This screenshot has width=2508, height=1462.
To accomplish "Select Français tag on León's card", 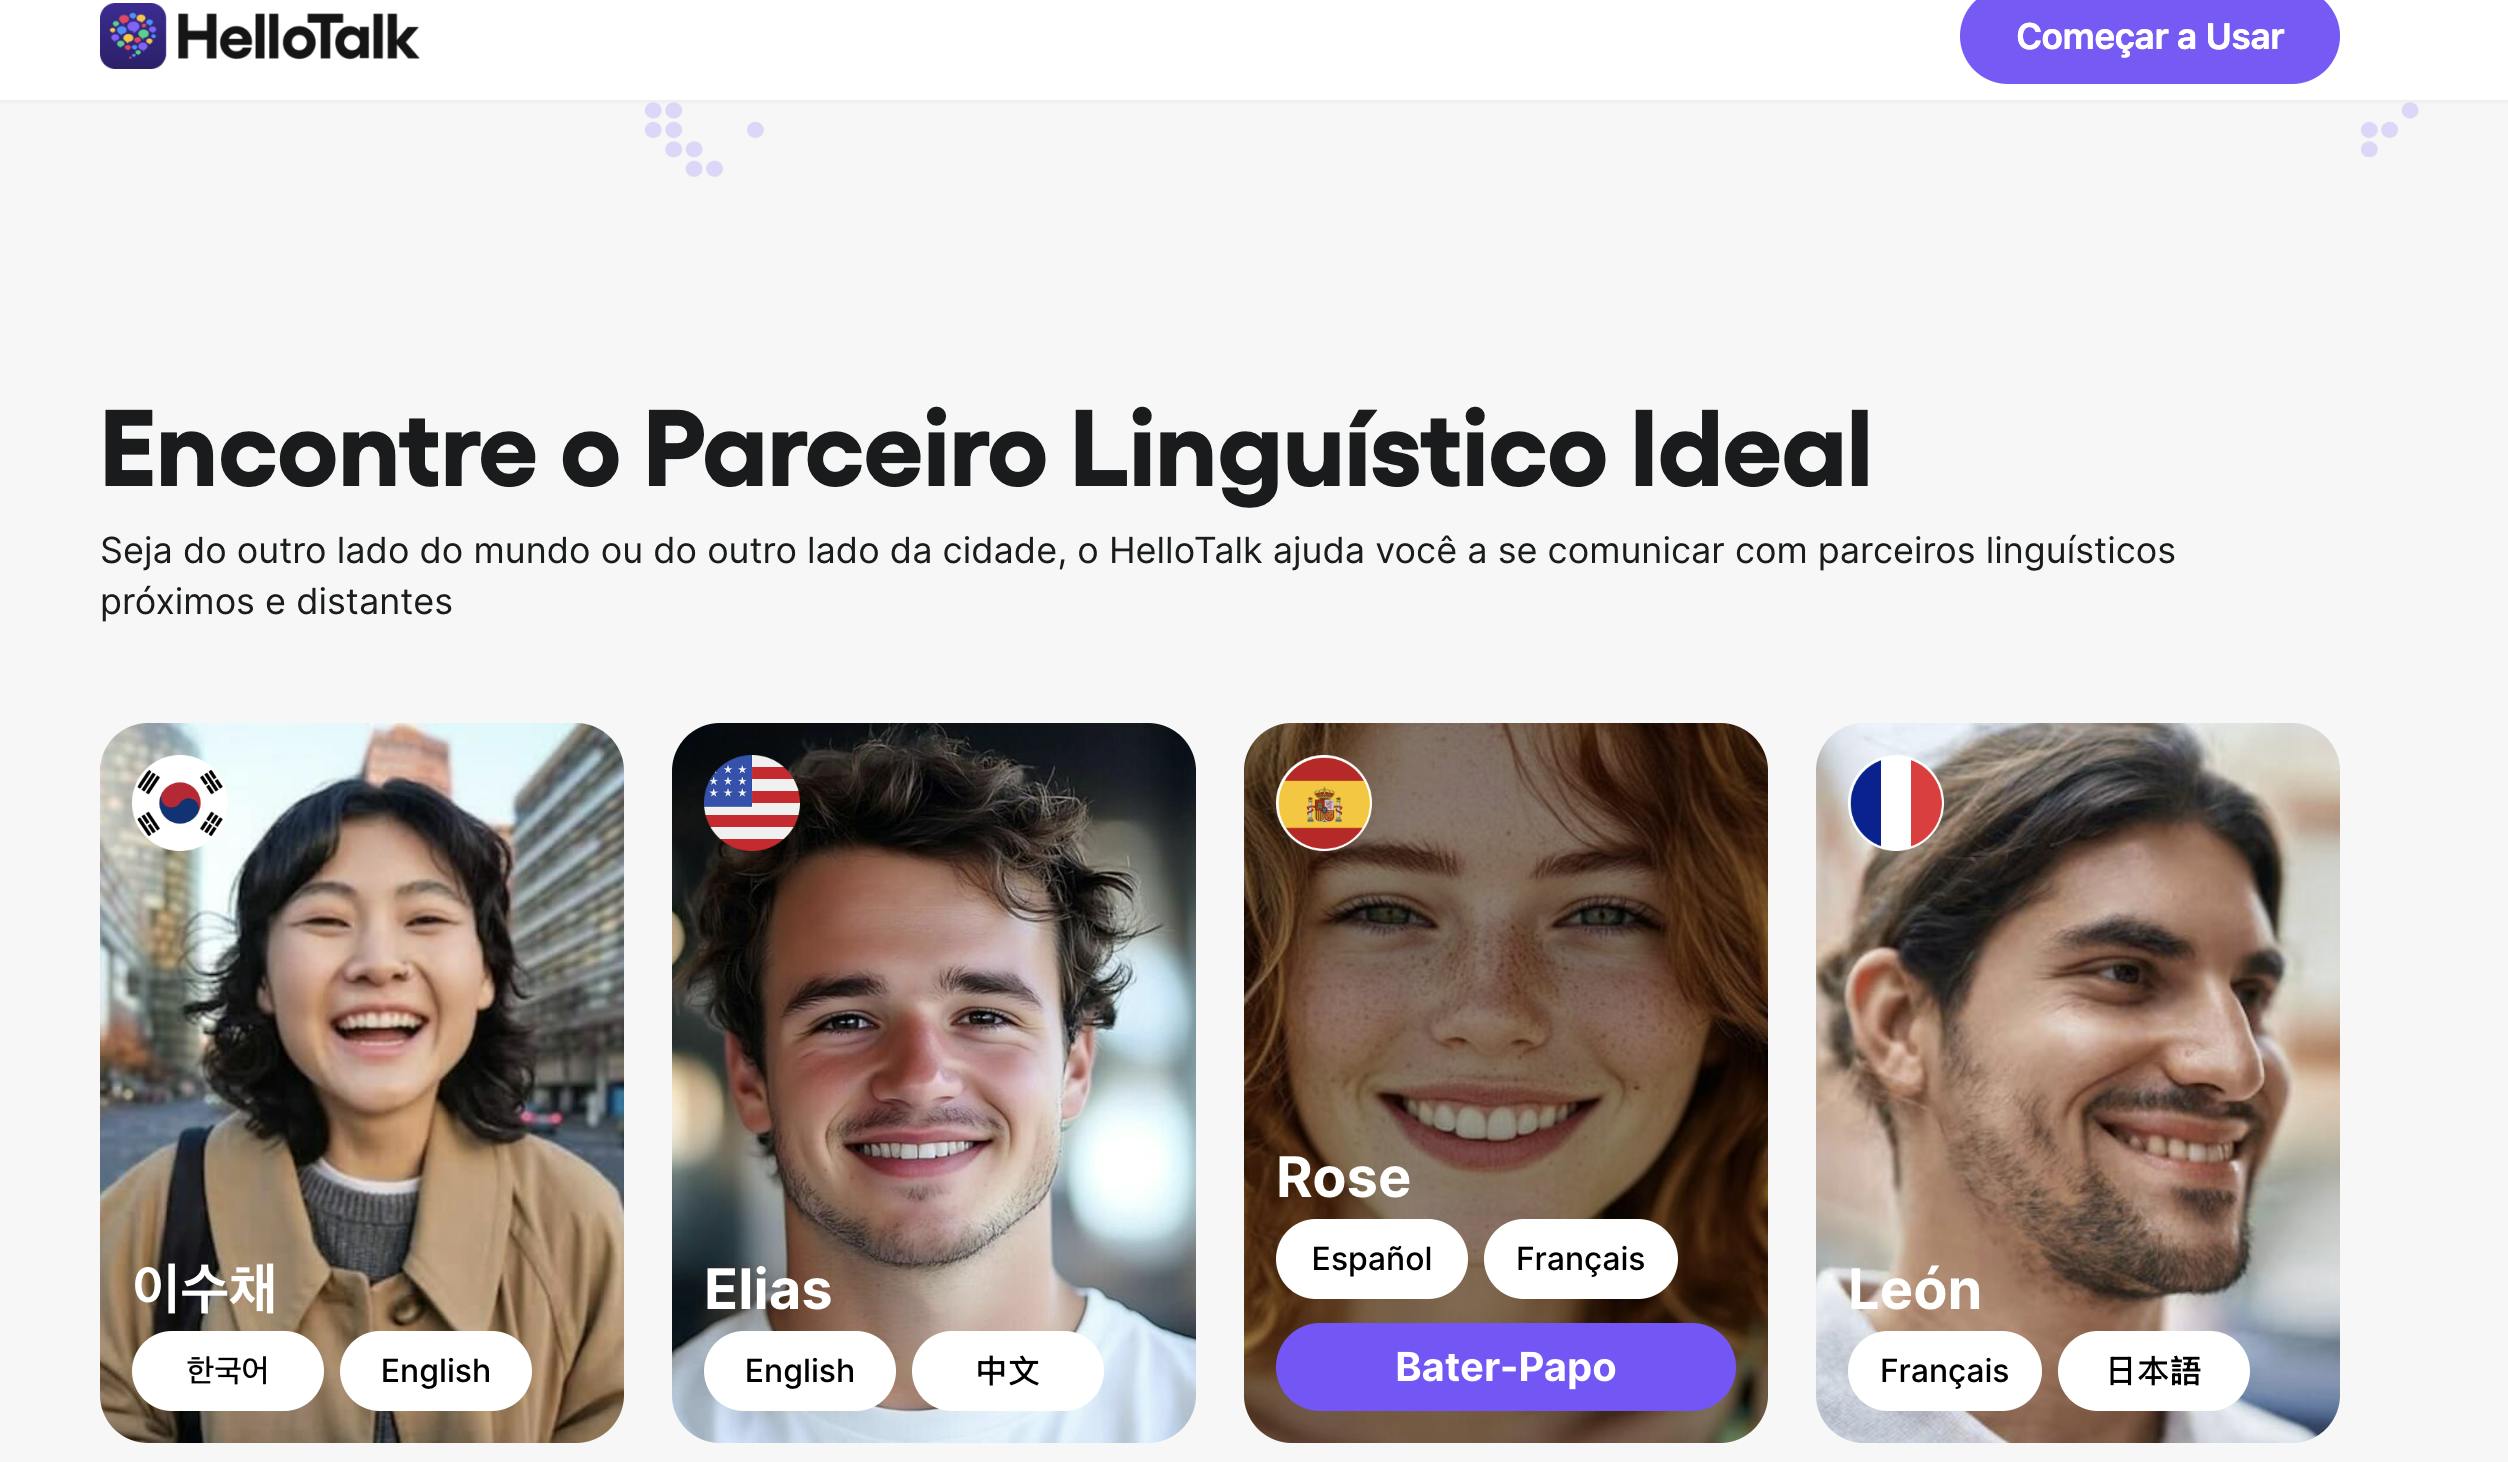I will (1944, 1371).
